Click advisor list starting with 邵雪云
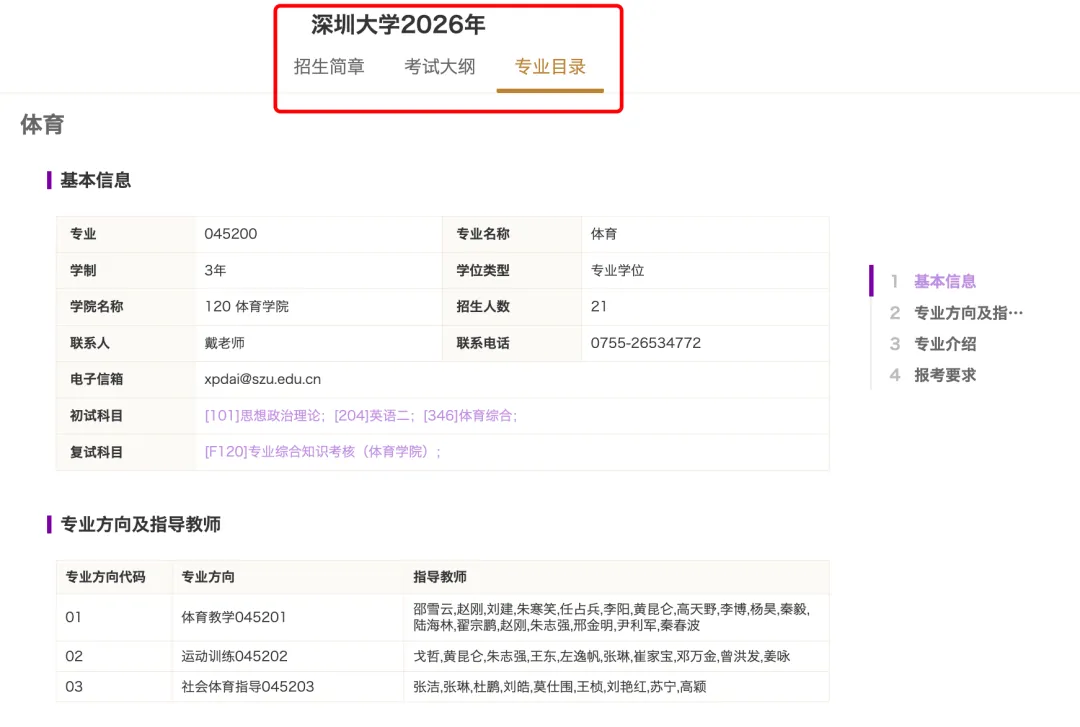The width and height of the screenshot is (1080, 727). tap(612, 617)
